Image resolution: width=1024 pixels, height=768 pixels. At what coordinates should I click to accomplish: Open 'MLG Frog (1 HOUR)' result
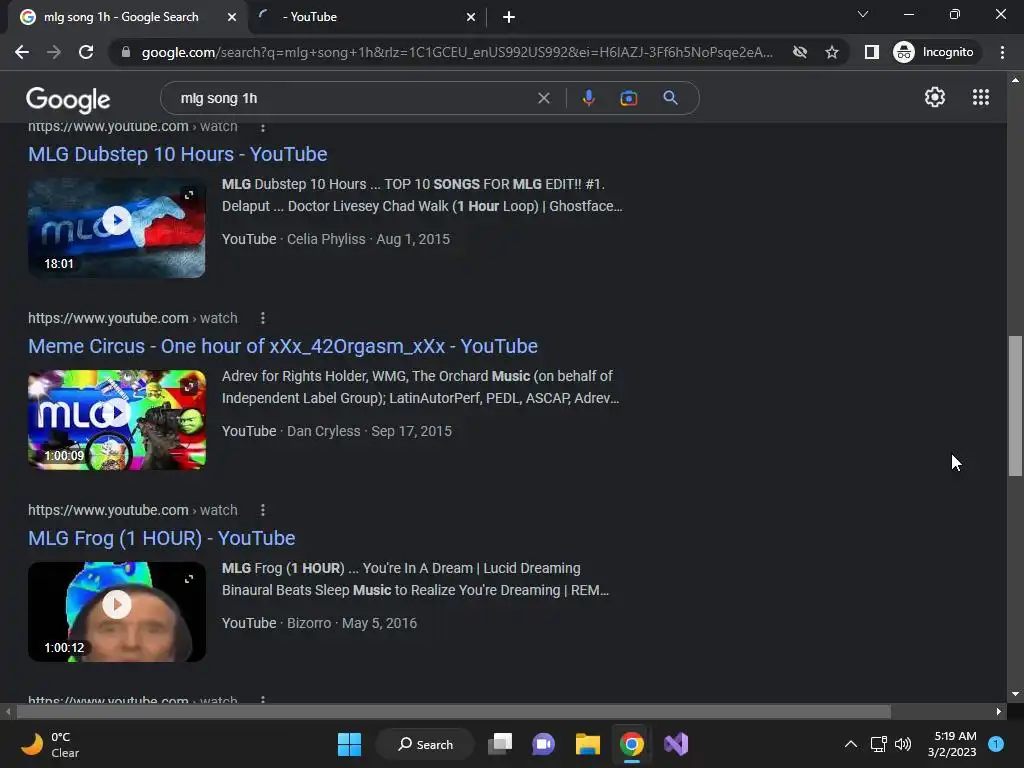161,538
